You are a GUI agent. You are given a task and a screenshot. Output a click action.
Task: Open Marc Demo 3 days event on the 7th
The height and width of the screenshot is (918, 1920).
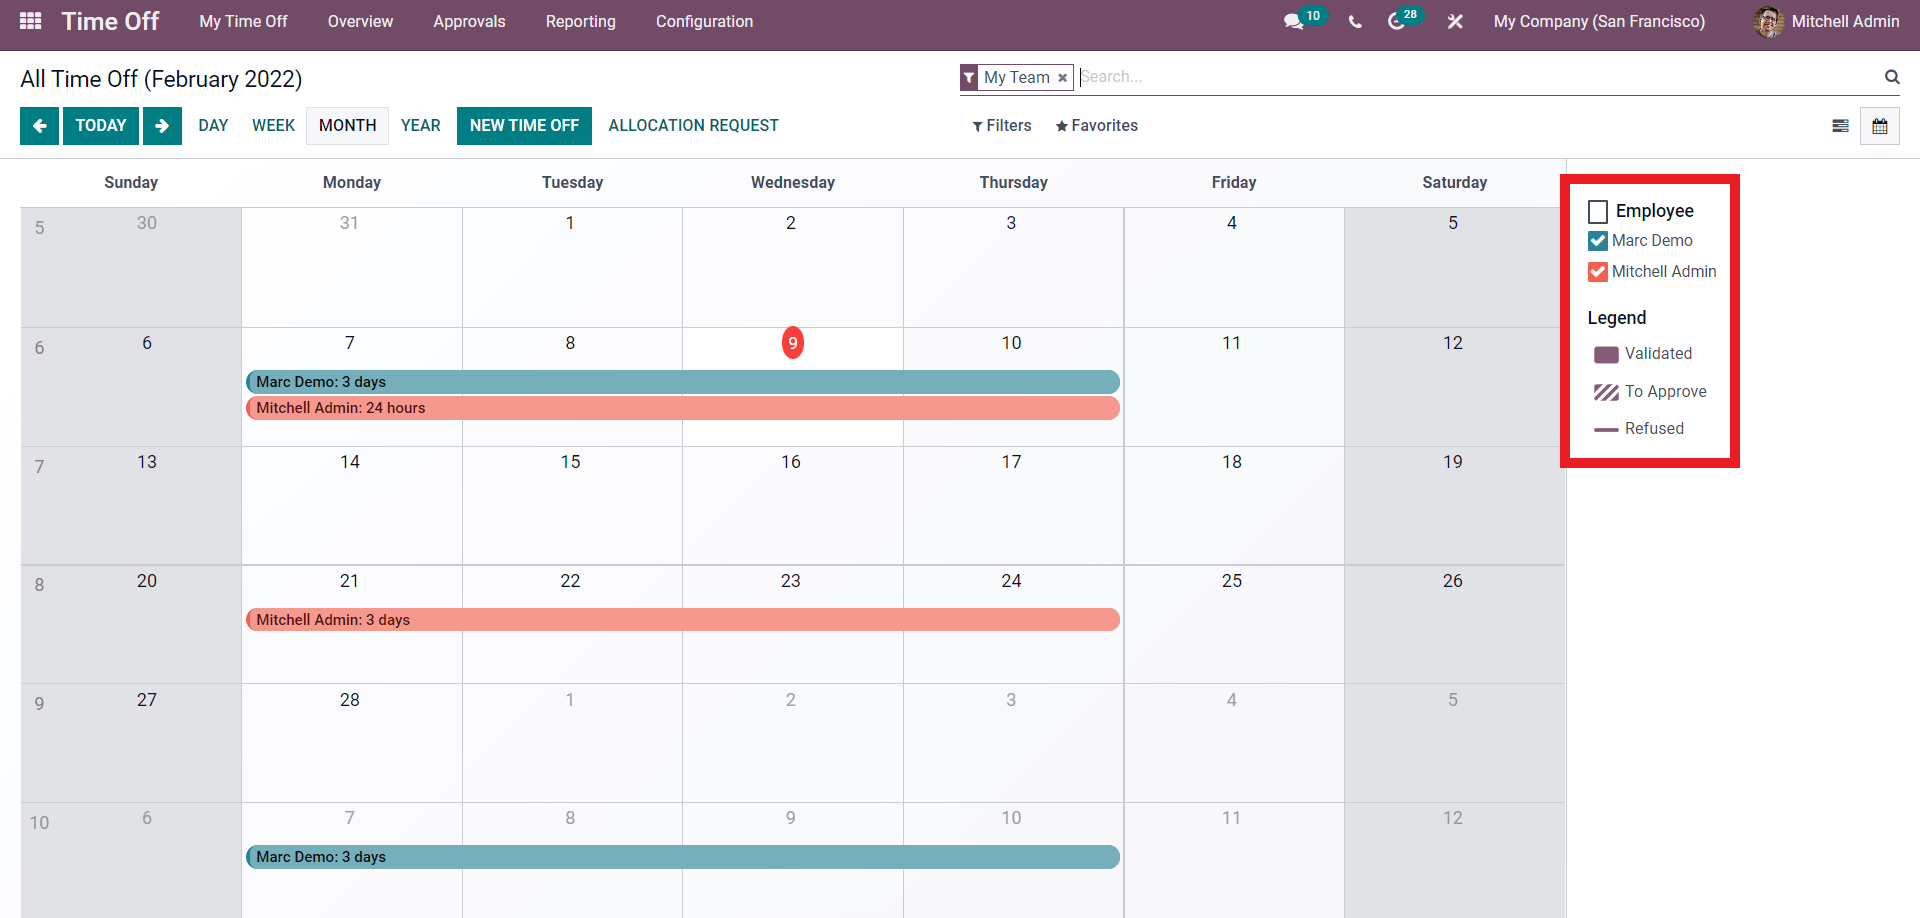click(683, 382)
